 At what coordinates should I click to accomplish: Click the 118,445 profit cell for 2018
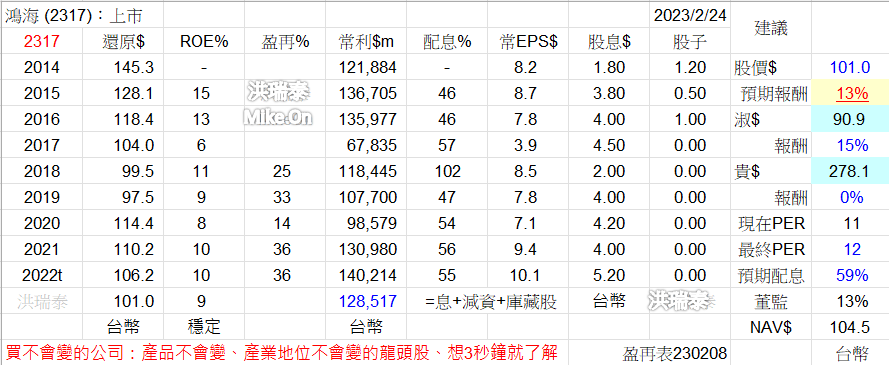[x=368, y=172]
